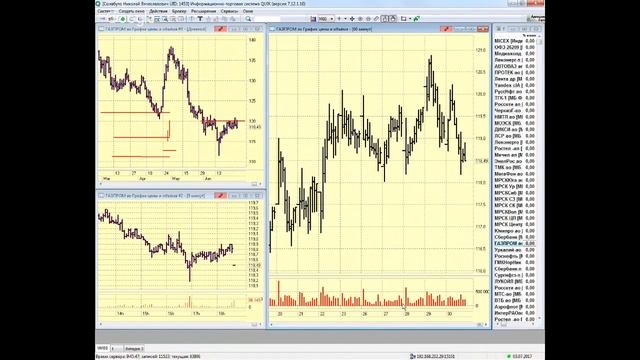Click left scroll arrow under 15-minute chart
The height and width of the screenshot is (360, 640).
click(101, 324)
